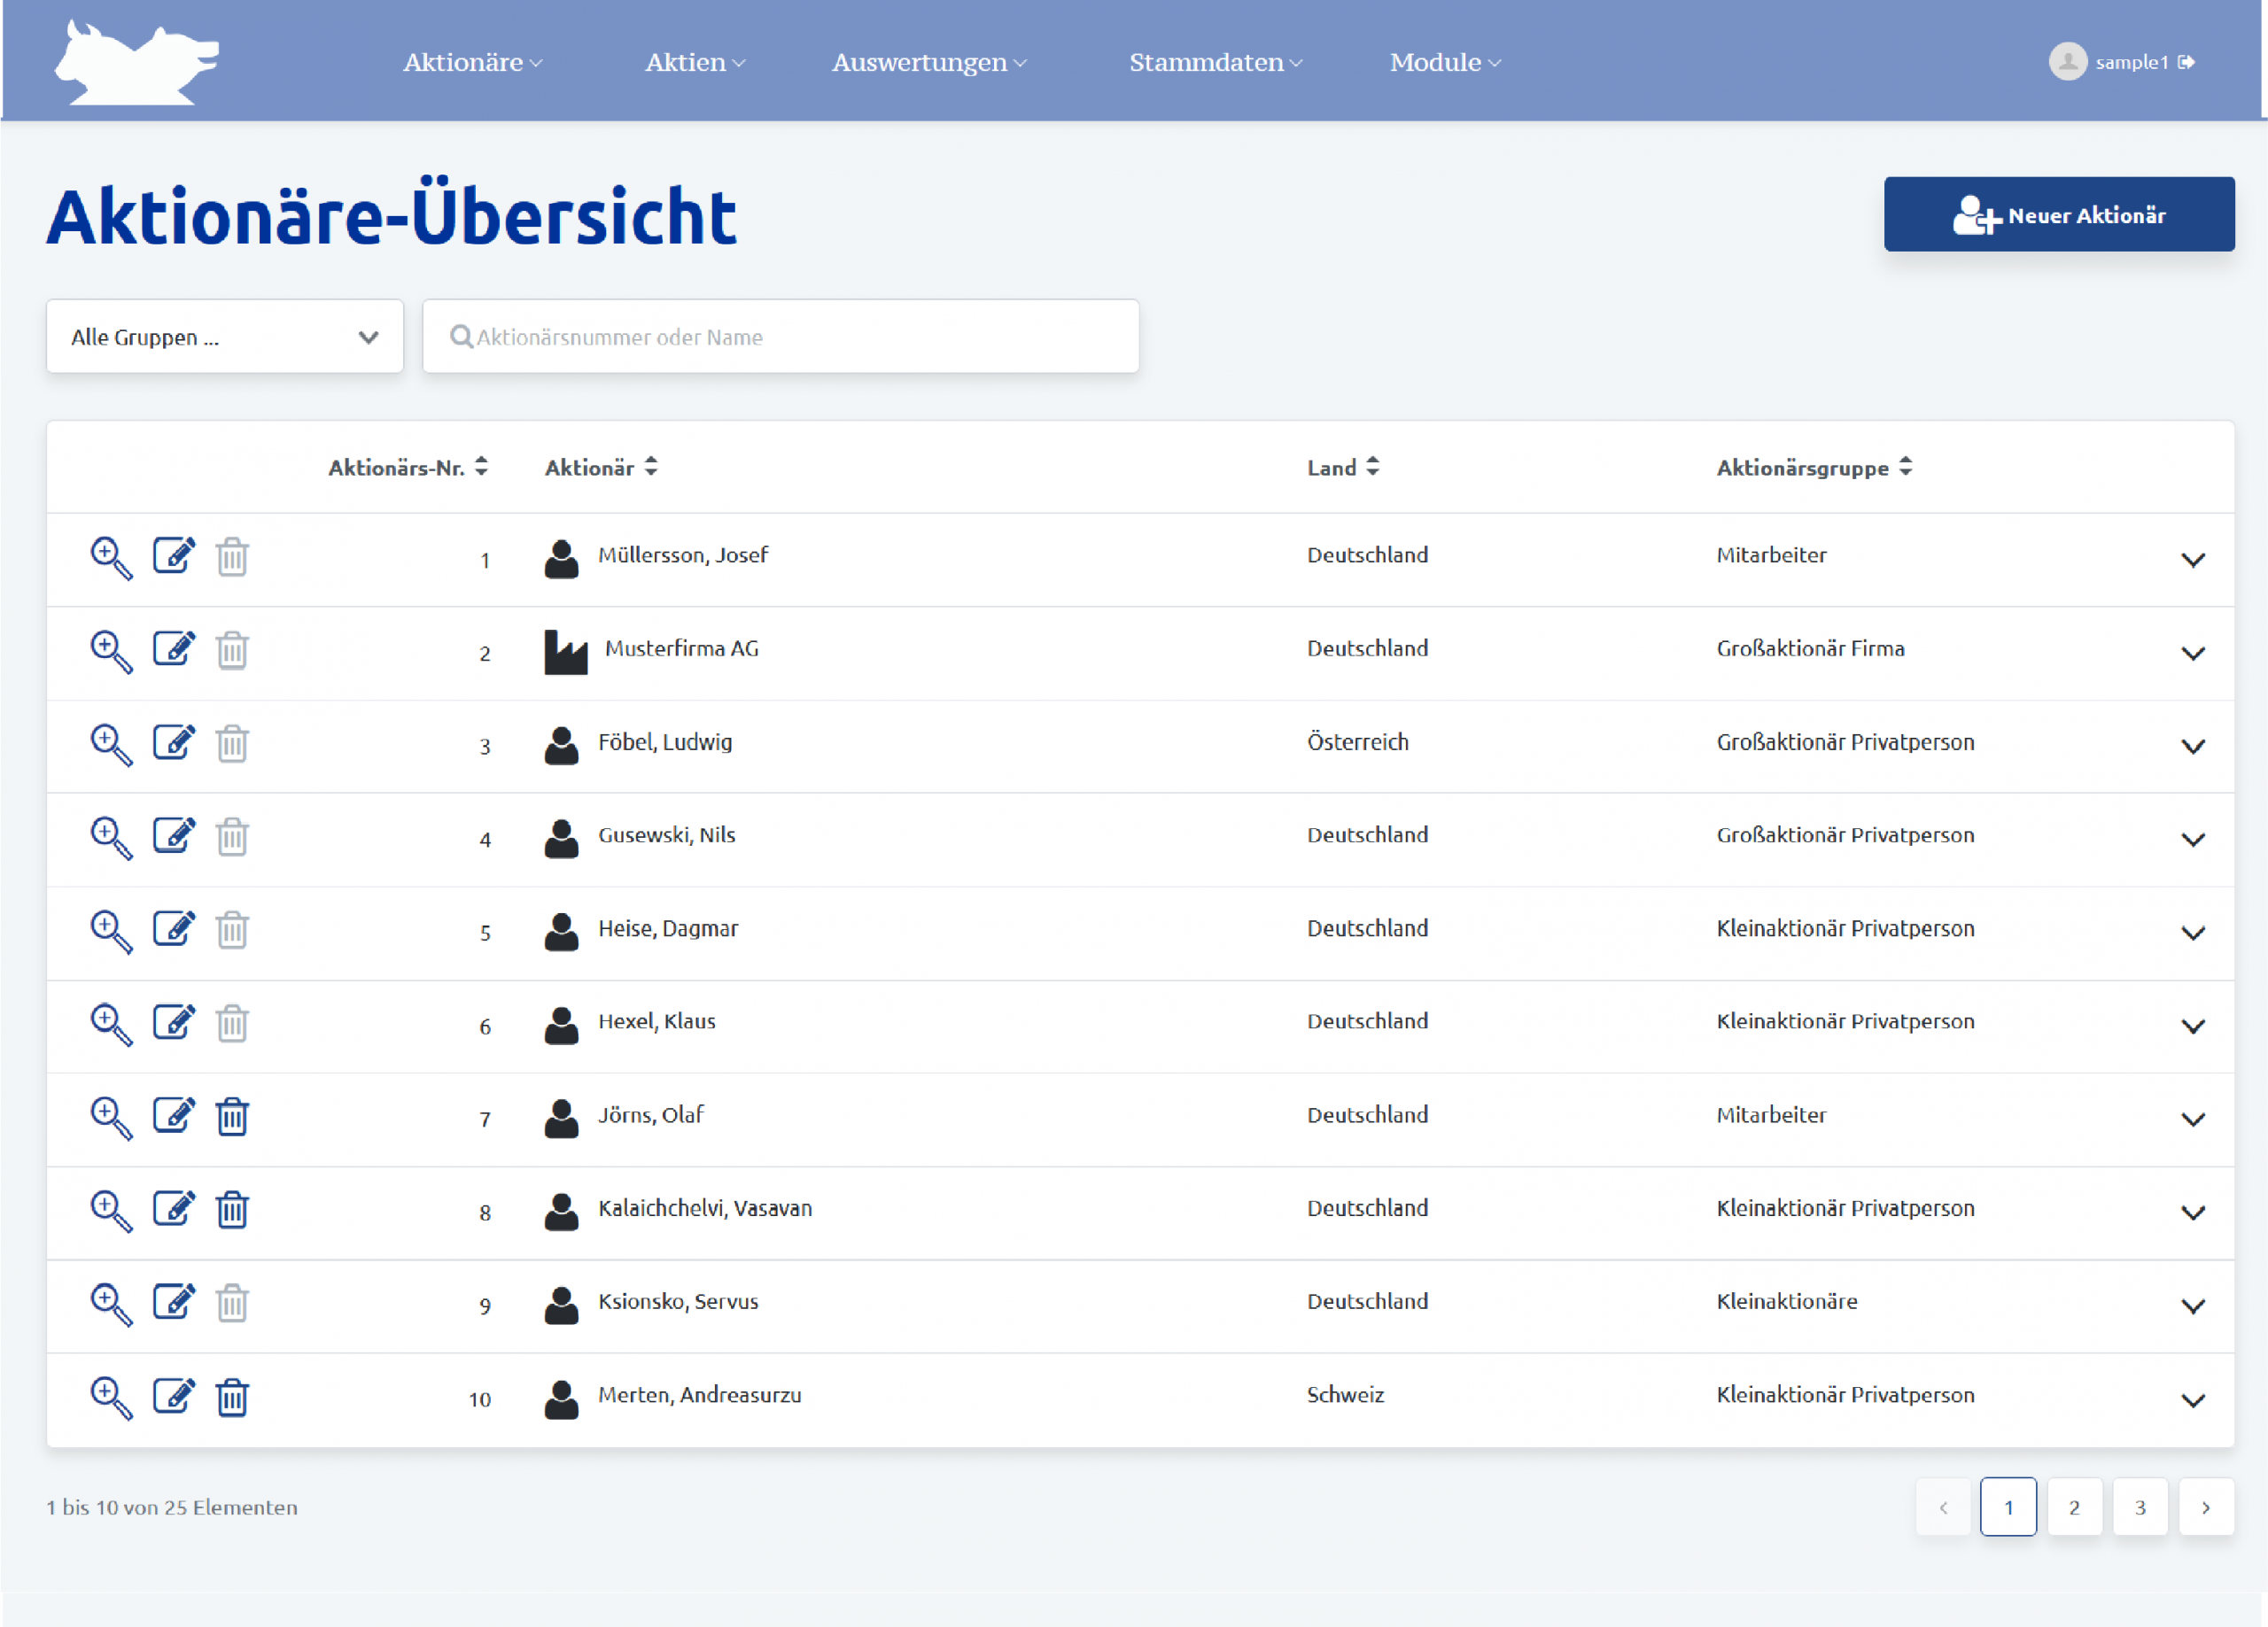
Task: Expand the Musterfirma AG row
Action: (2193, 653)
